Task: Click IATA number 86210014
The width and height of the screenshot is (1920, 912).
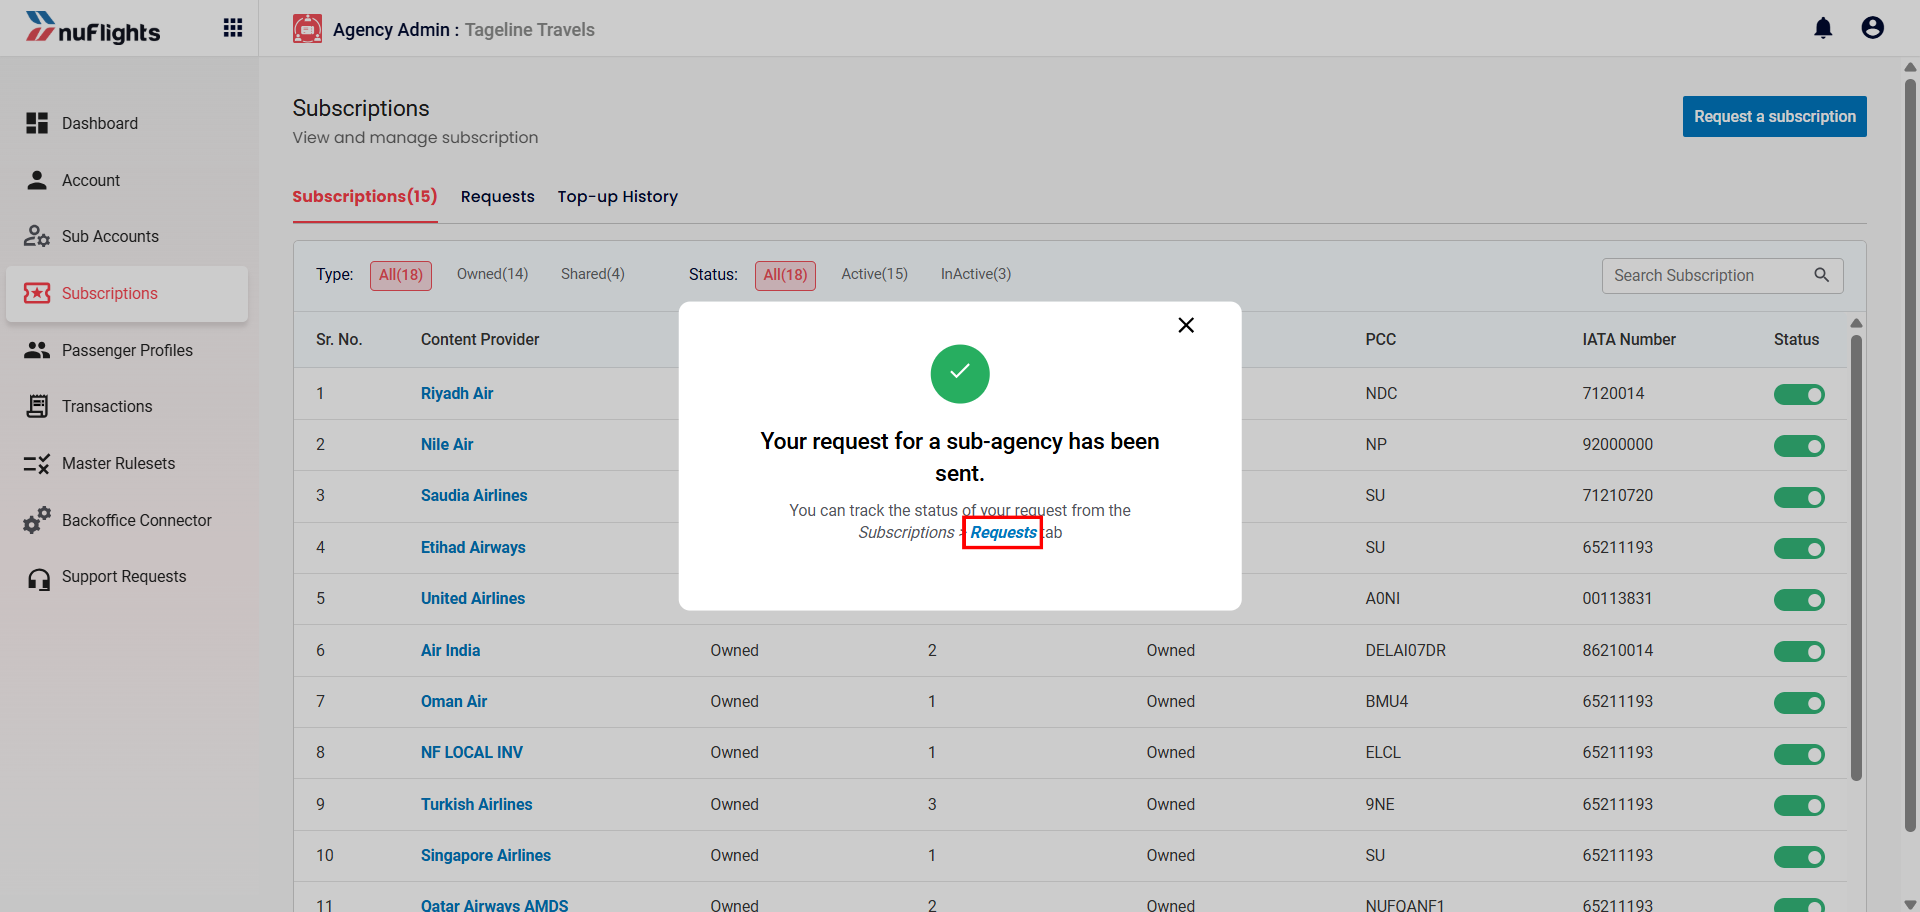Action: [1617, 650]
